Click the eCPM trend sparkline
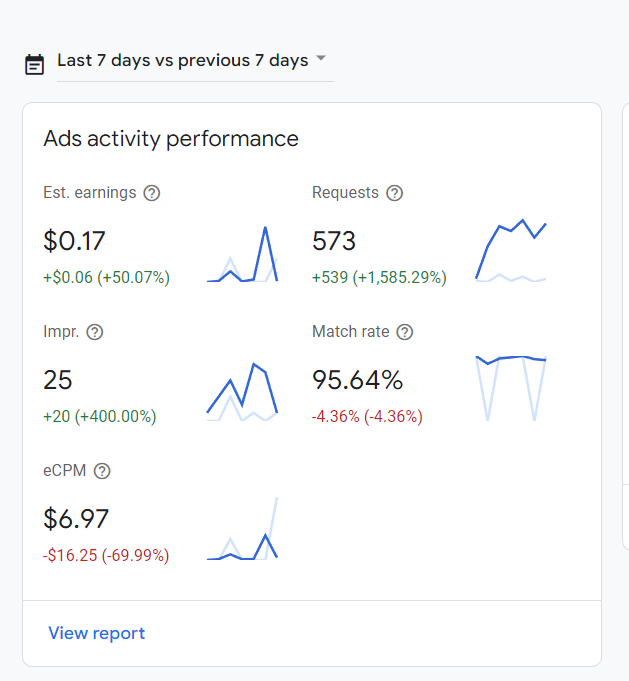 coord(242,530)
